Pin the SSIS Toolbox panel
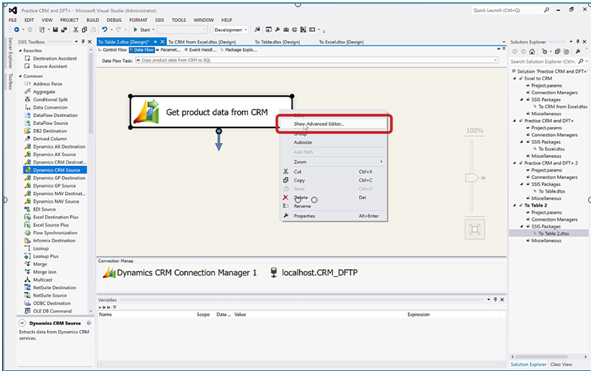593x373 pixels. click(x=83, y=42)
